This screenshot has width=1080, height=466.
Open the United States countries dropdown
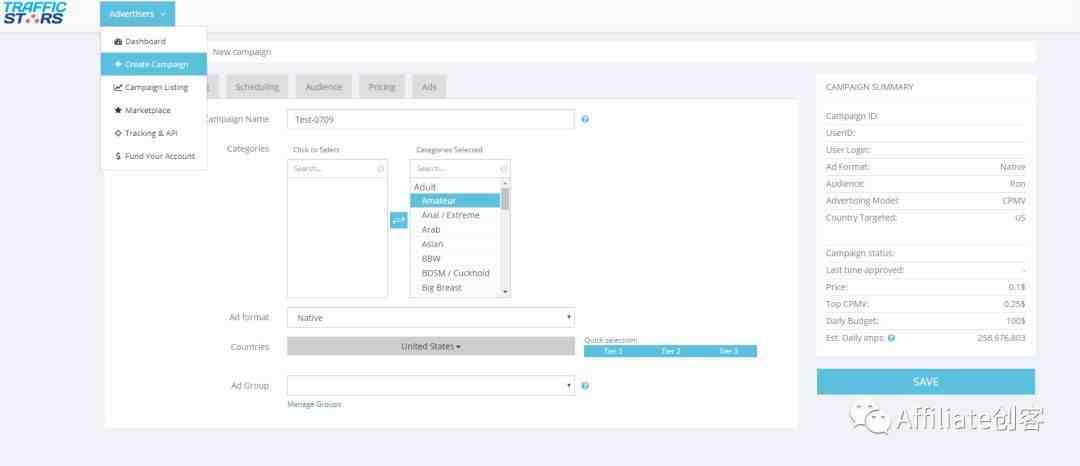(x=430, y=346)
